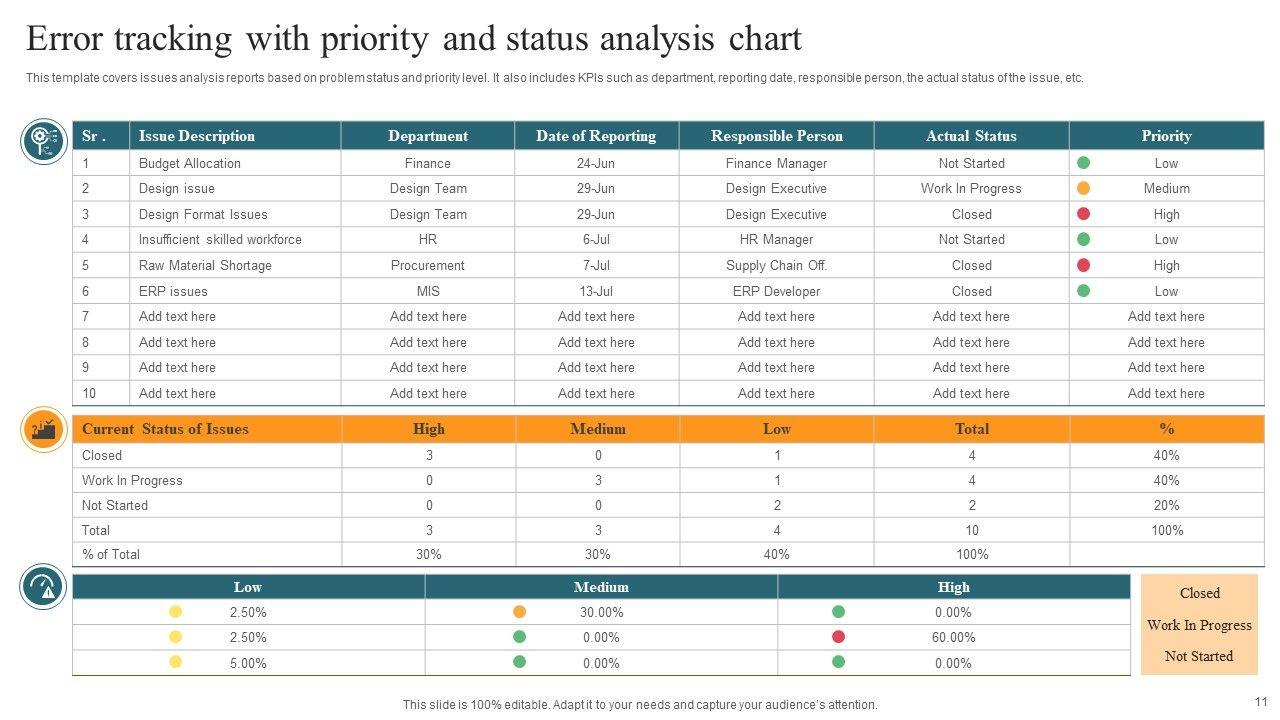Click the yellow dot next to 5.00%
The image size is (1280, 720).
[x=175, y=663]
